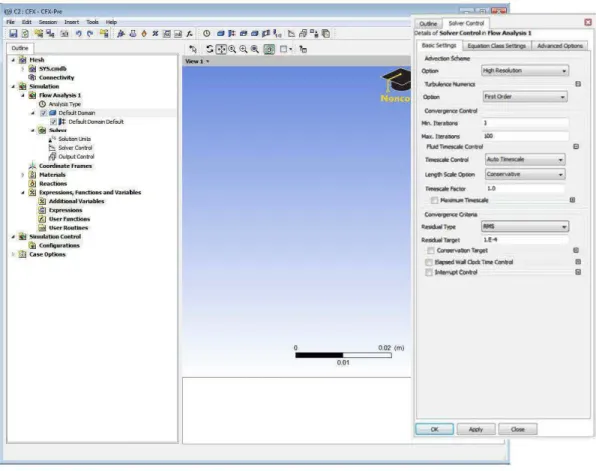596x471 pixels.
Task: Select the first Zoom magnifier in viewer
Action: click(x=232, y=49)
